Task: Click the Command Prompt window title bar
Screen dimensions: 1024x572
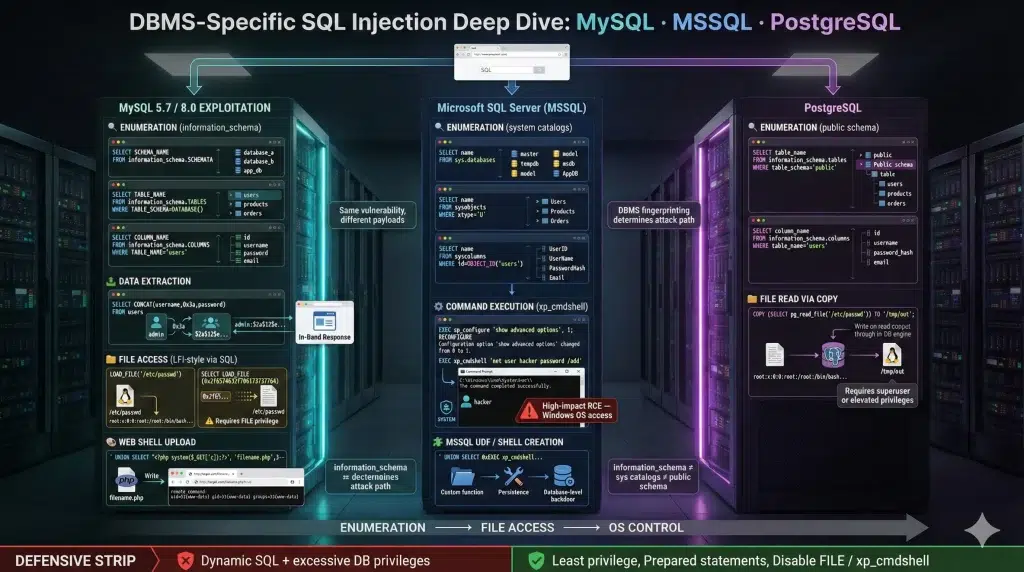Action: click(521, 371)
